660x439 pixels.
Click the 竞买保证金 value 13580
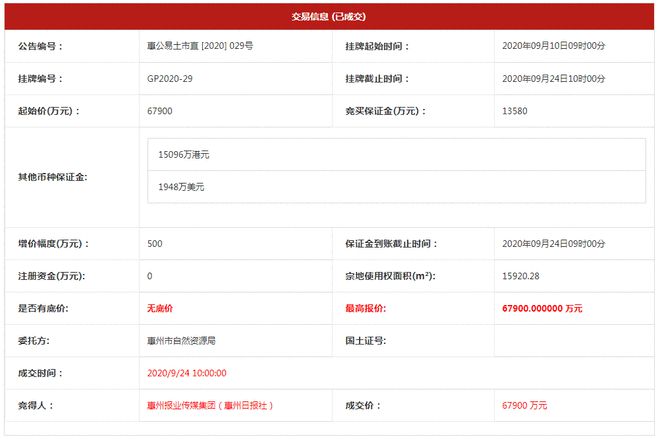[514, 110]
